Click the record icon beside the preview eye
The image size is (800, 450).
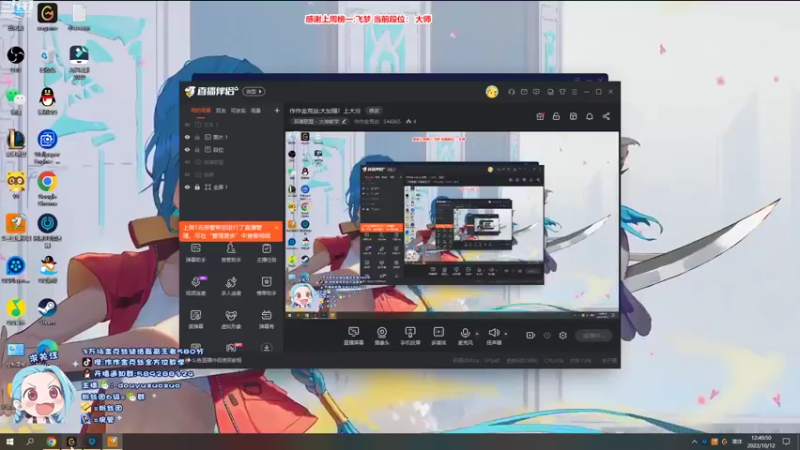coord(531,335)
